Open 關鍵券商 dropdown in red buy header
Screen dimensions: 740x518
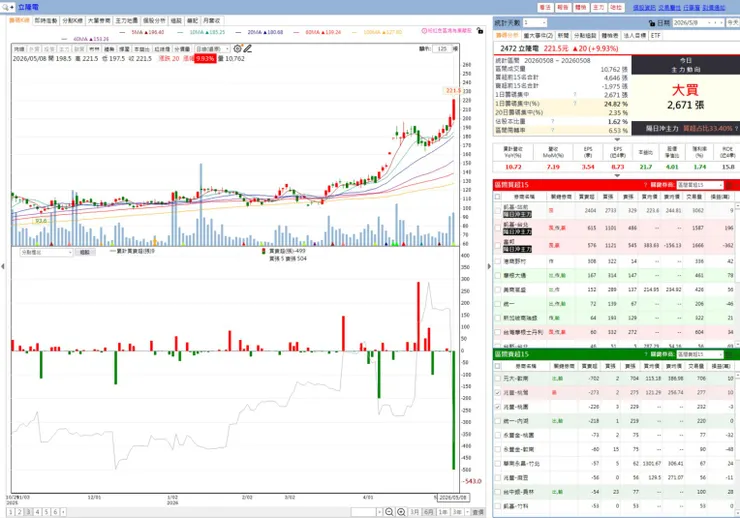tap(700, 185)
